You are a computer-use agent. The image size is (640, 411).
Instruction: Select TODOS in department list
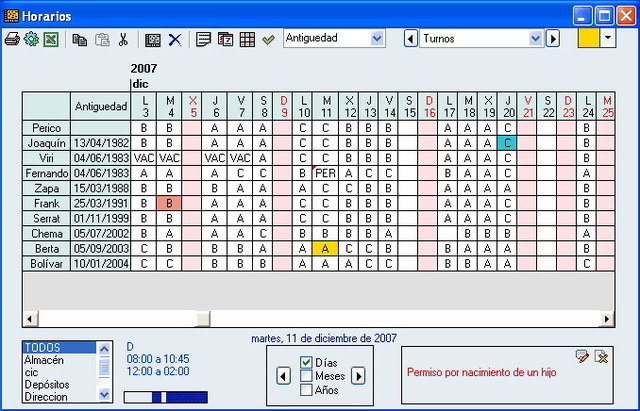pyautogui.click(x=60, y=348)
